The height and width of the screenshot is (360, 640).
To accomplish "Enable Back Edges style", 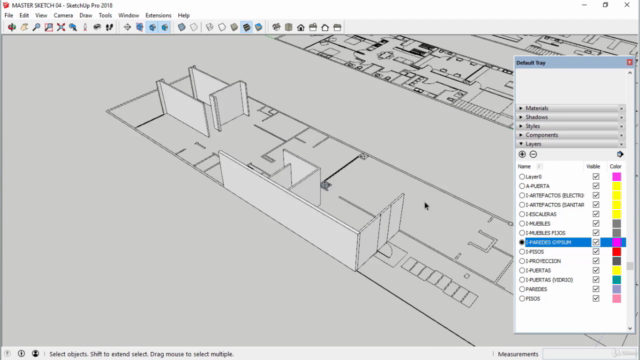I will click(x=194, y=27).
